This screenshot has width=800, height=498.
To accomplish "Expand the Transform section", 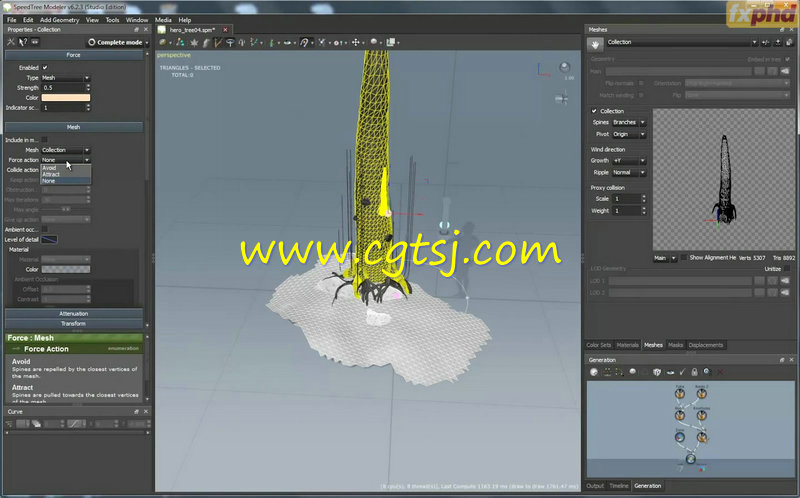I will tap(73, 323).
